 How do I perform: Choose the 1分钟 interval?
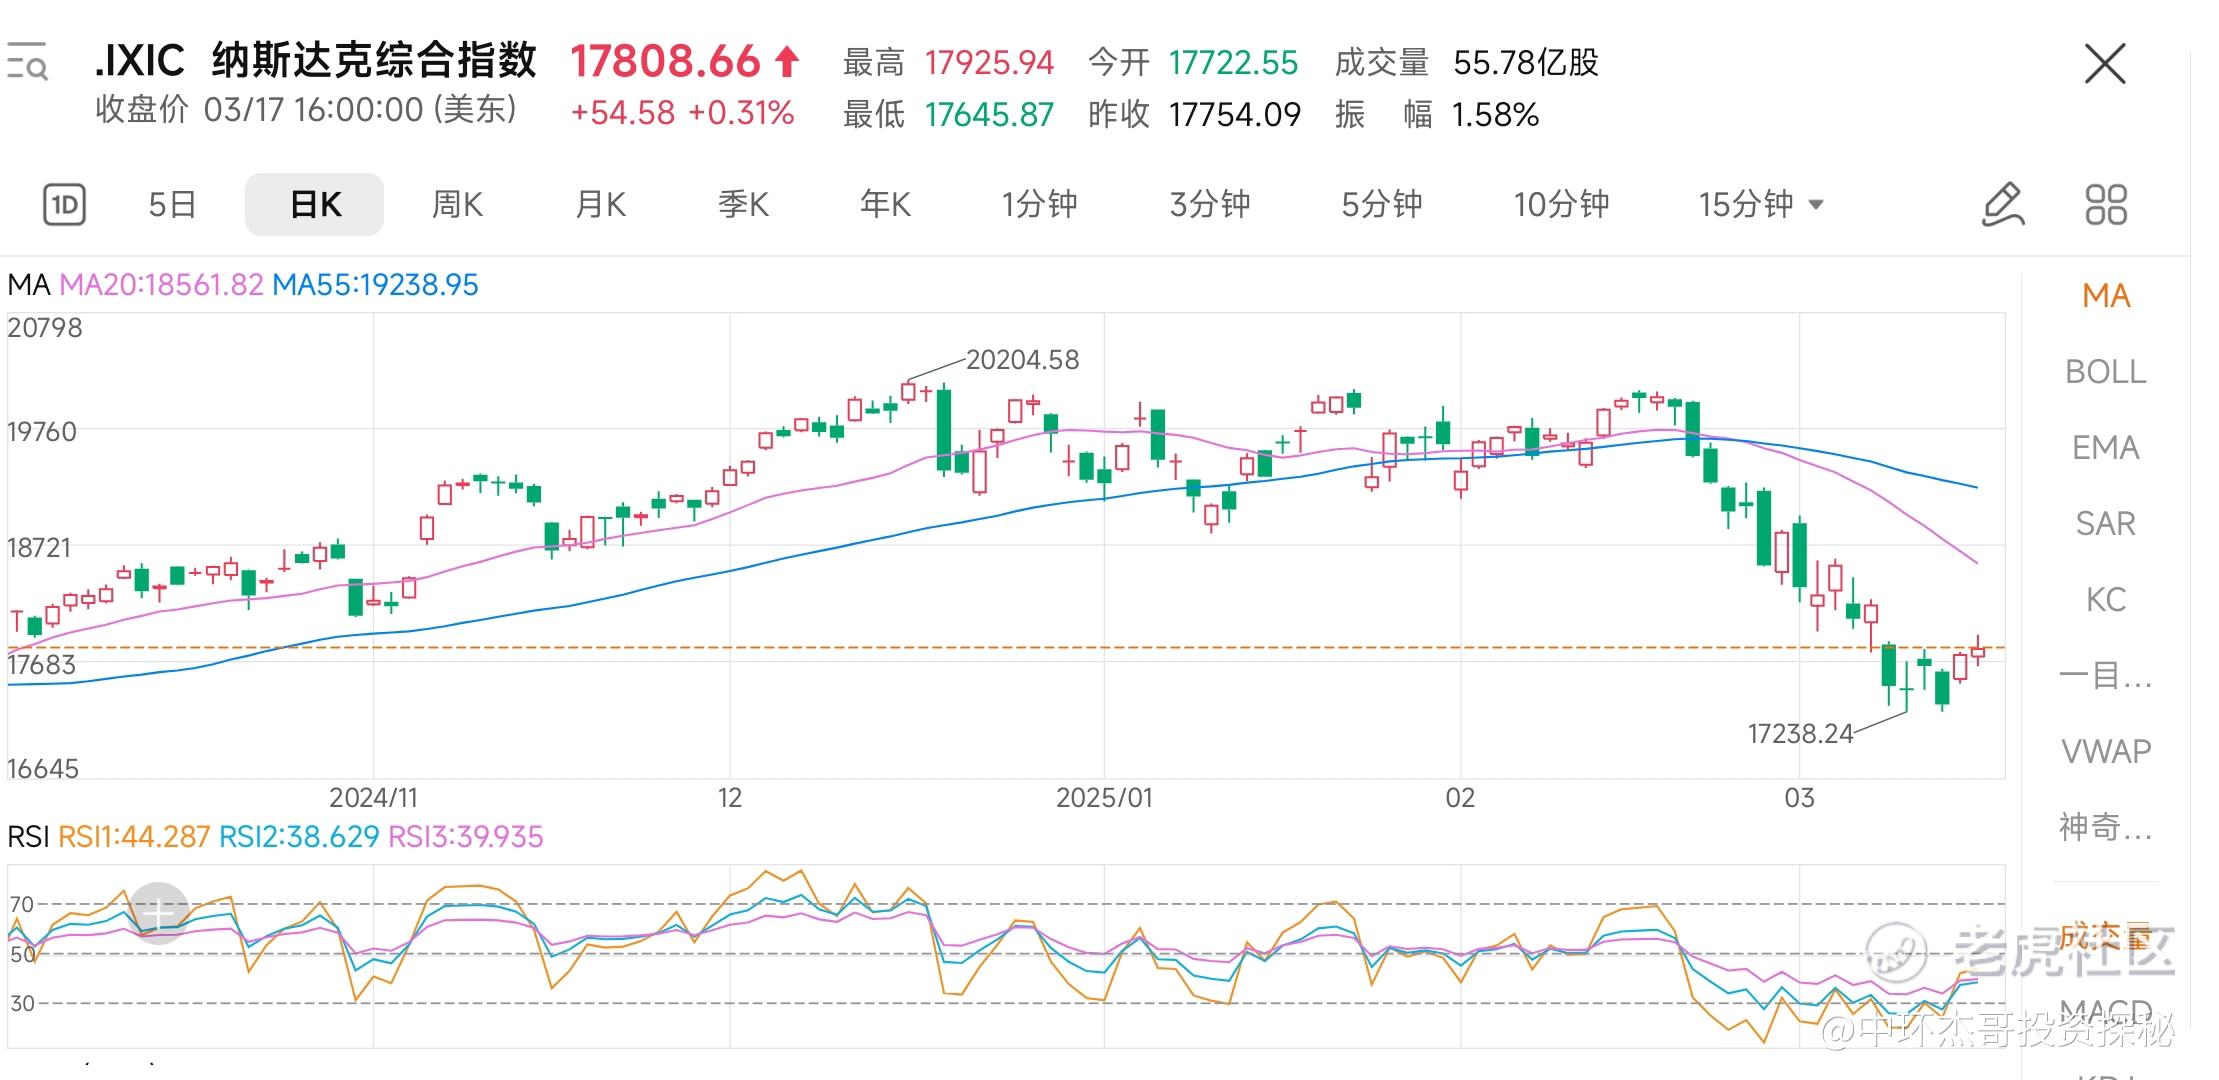1039,205
